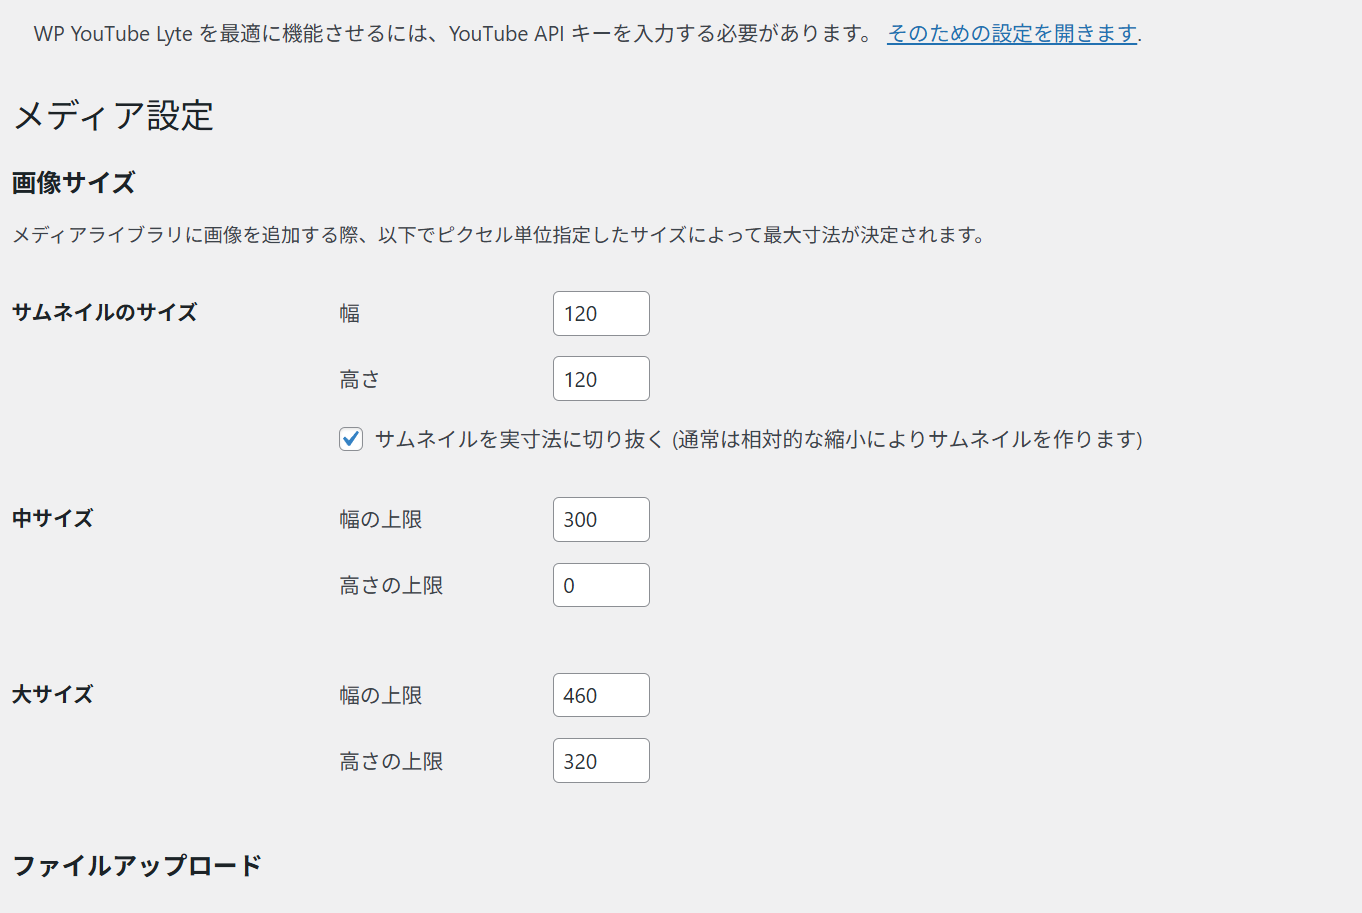Click the サムネイルのサイズ row title

tap(104, 312)
